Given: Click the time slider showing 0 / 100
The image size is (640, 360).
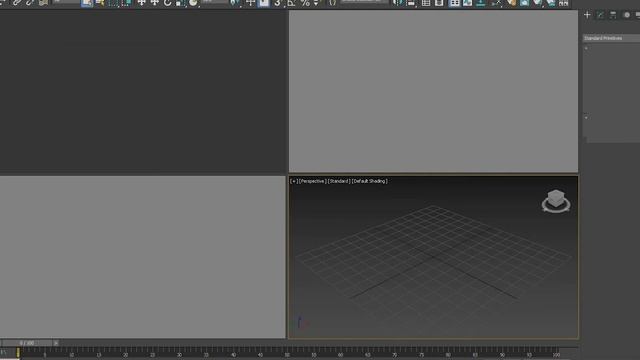Looking at the screenshot, I should (x=27, y=343).
